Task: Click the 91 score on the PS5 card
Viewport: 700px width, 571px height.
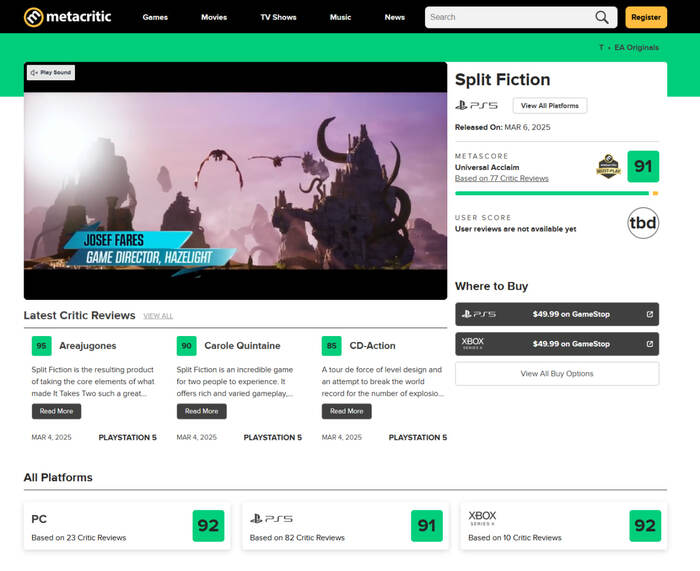Action: pyautogui.click(x=427, y=526)
